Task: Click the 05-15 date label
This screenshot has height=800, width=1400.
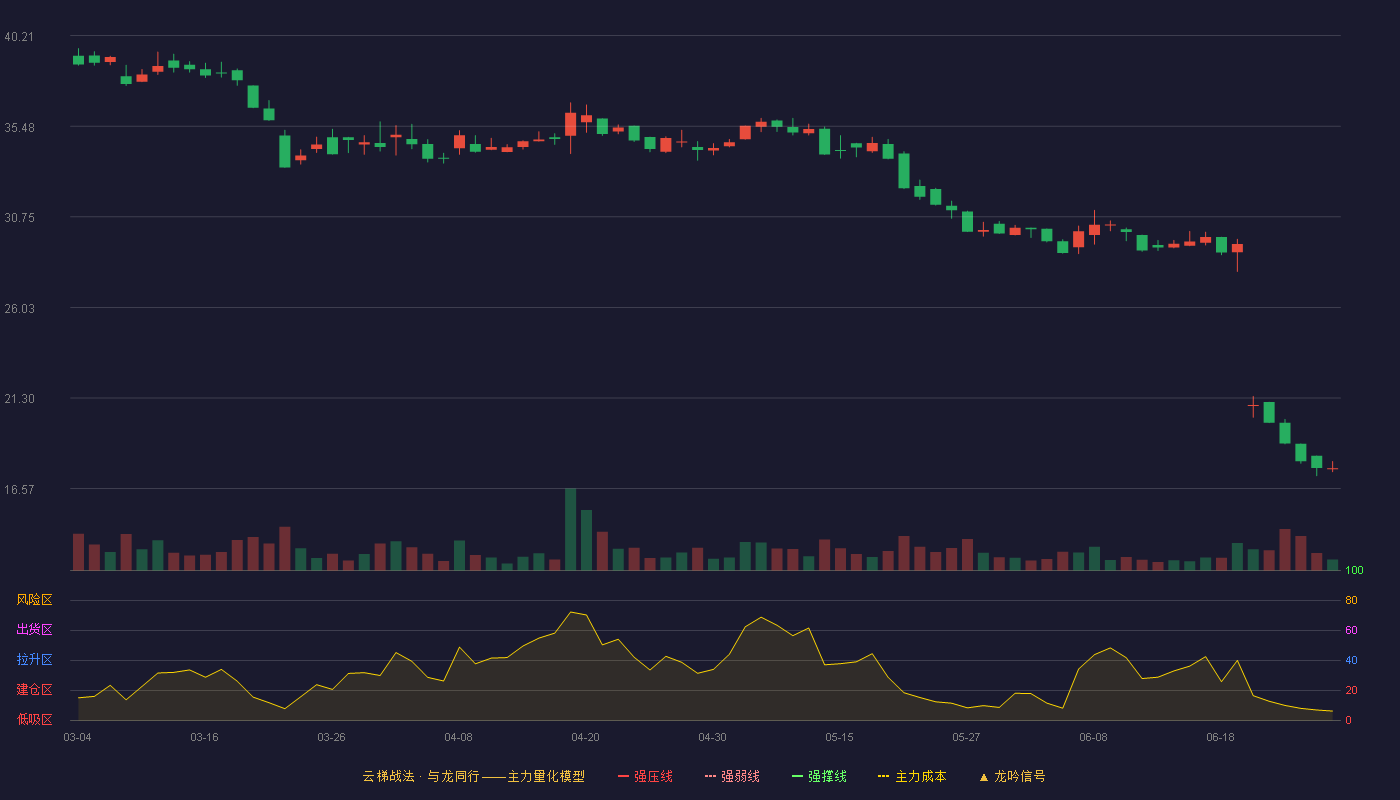Action: [839, 737]
